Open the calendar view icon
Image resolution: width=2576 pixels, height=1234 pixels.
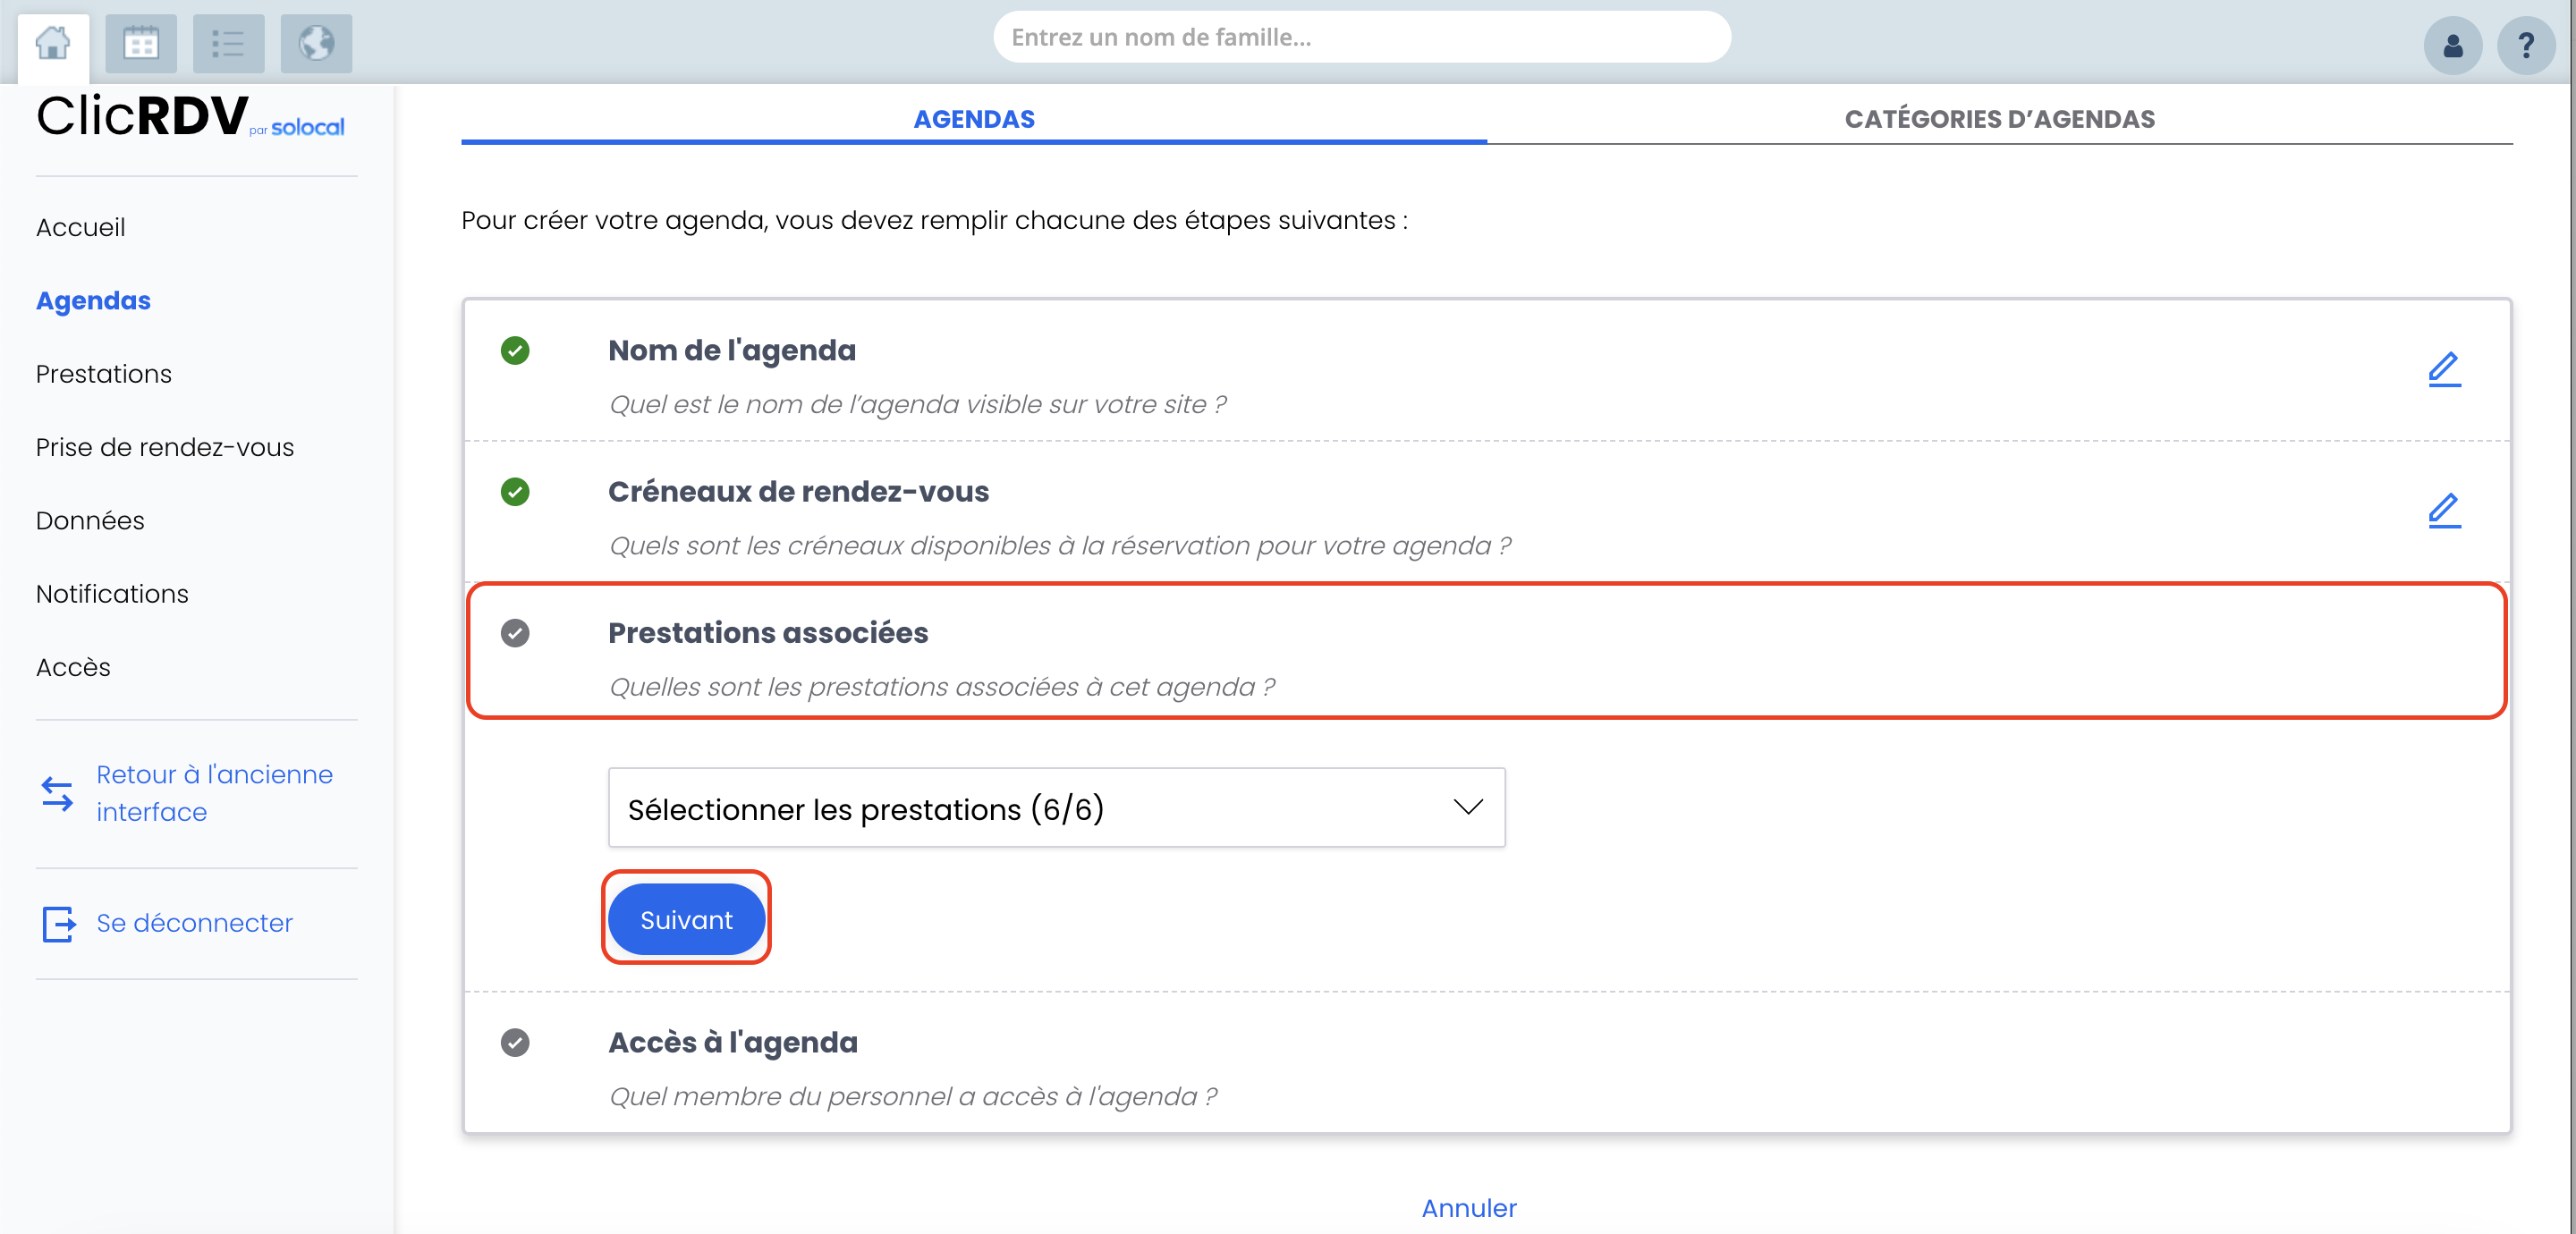coord(141,44)
